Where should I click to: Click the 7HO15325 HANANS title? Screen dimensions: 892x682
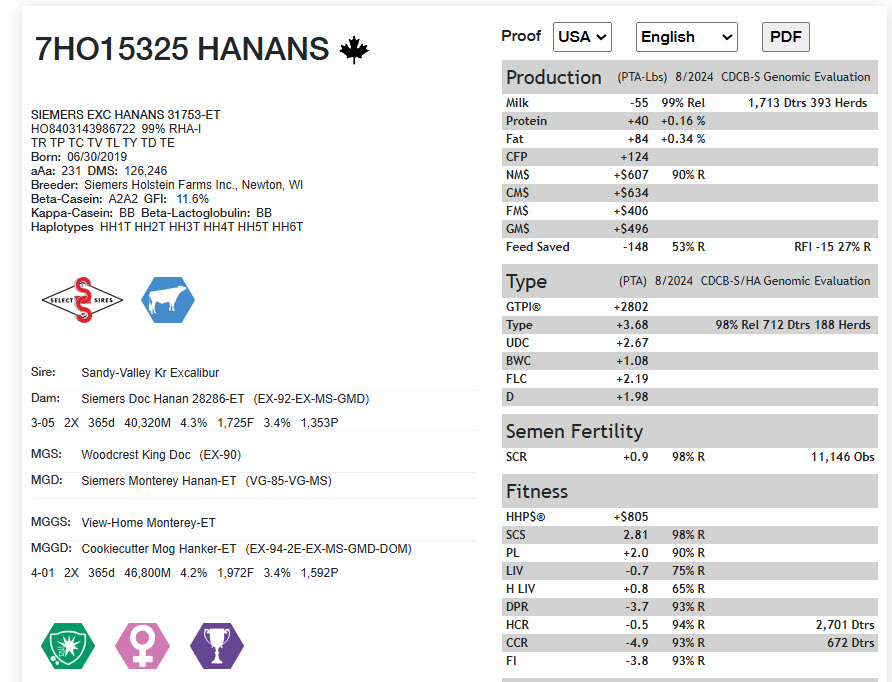(x=182, y=49)
